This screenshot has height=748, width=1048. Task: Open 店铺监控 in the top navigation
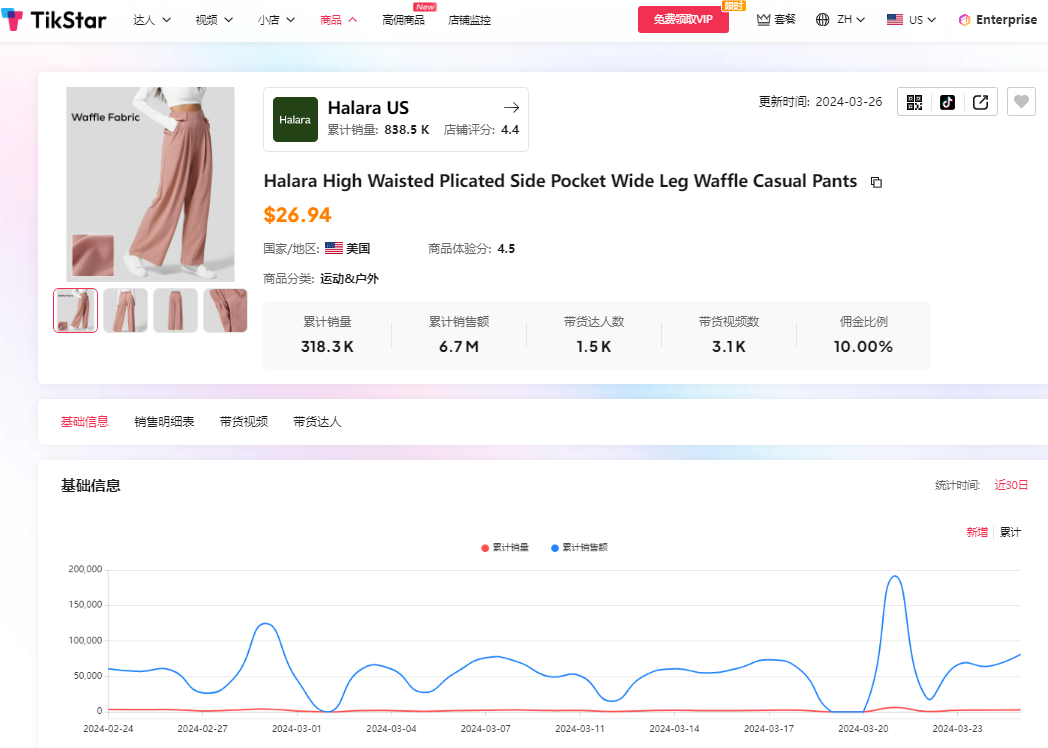(x=469, y=20)
